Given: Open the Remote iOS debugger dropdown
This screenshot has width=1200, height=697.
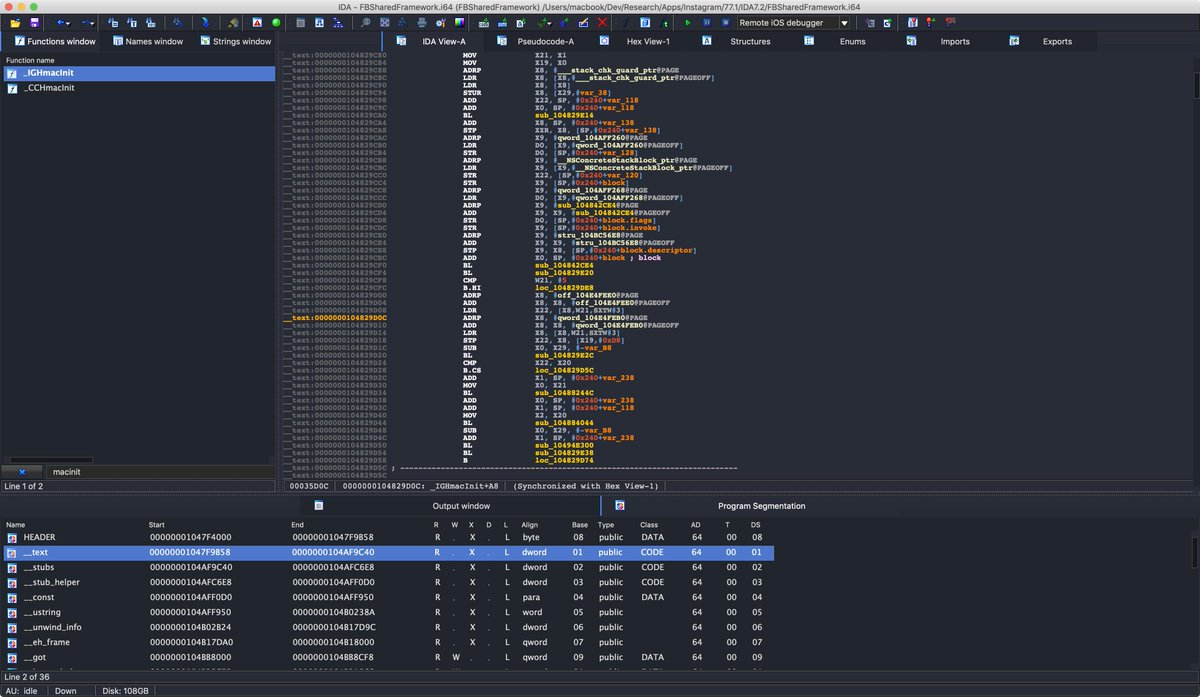Looking at the screenshot, I should (x=845, y=22).
